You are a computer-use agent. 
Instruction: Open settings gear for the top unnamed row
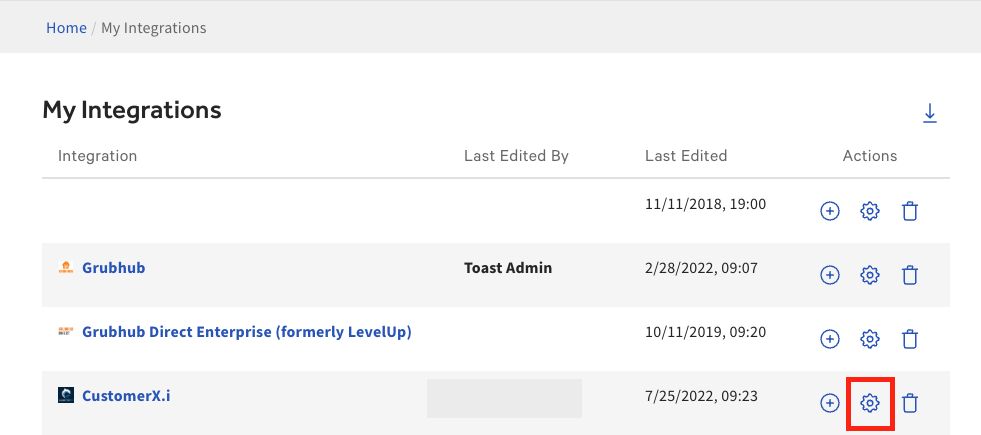(870, 211)
